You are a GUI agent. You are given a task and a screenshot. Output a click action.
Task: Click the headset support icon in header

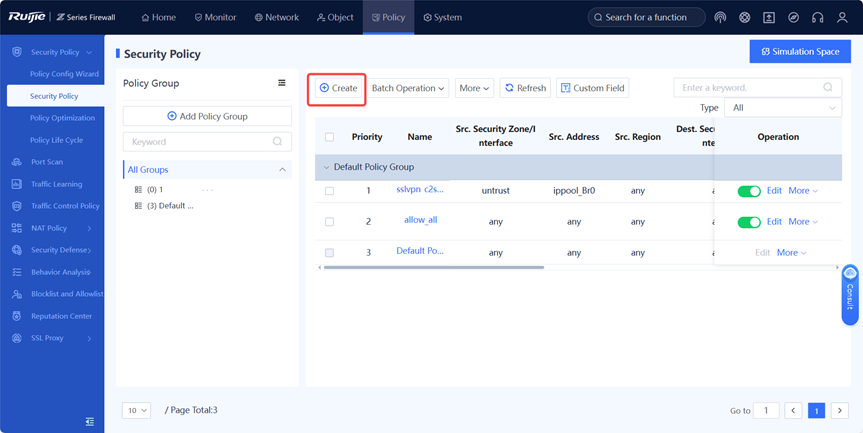pos(818,18)
